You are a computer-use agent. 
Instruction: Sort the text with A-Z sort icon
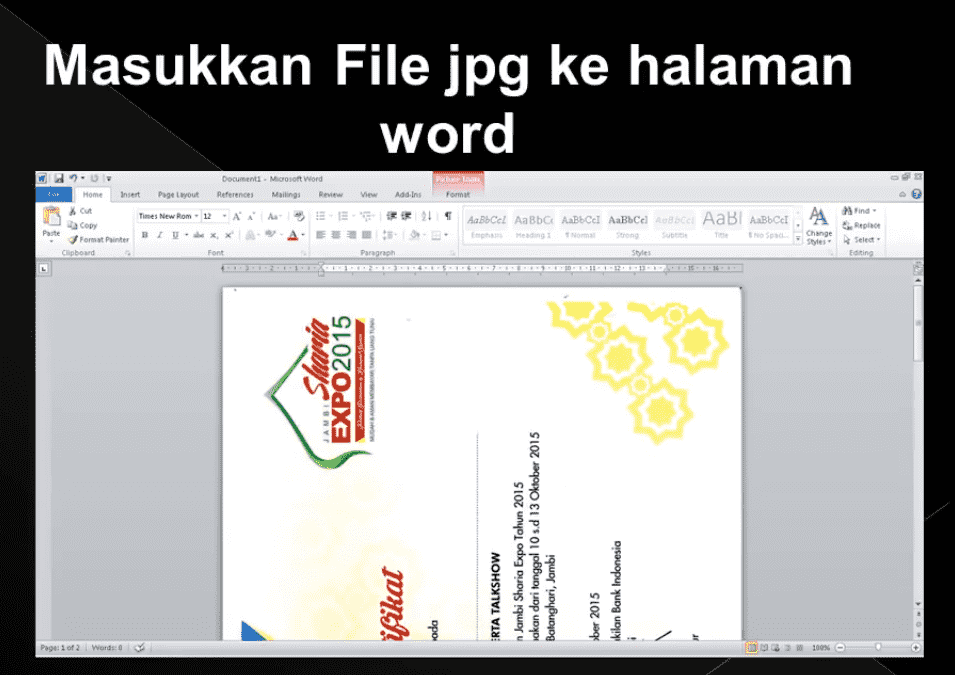(427, 216)
